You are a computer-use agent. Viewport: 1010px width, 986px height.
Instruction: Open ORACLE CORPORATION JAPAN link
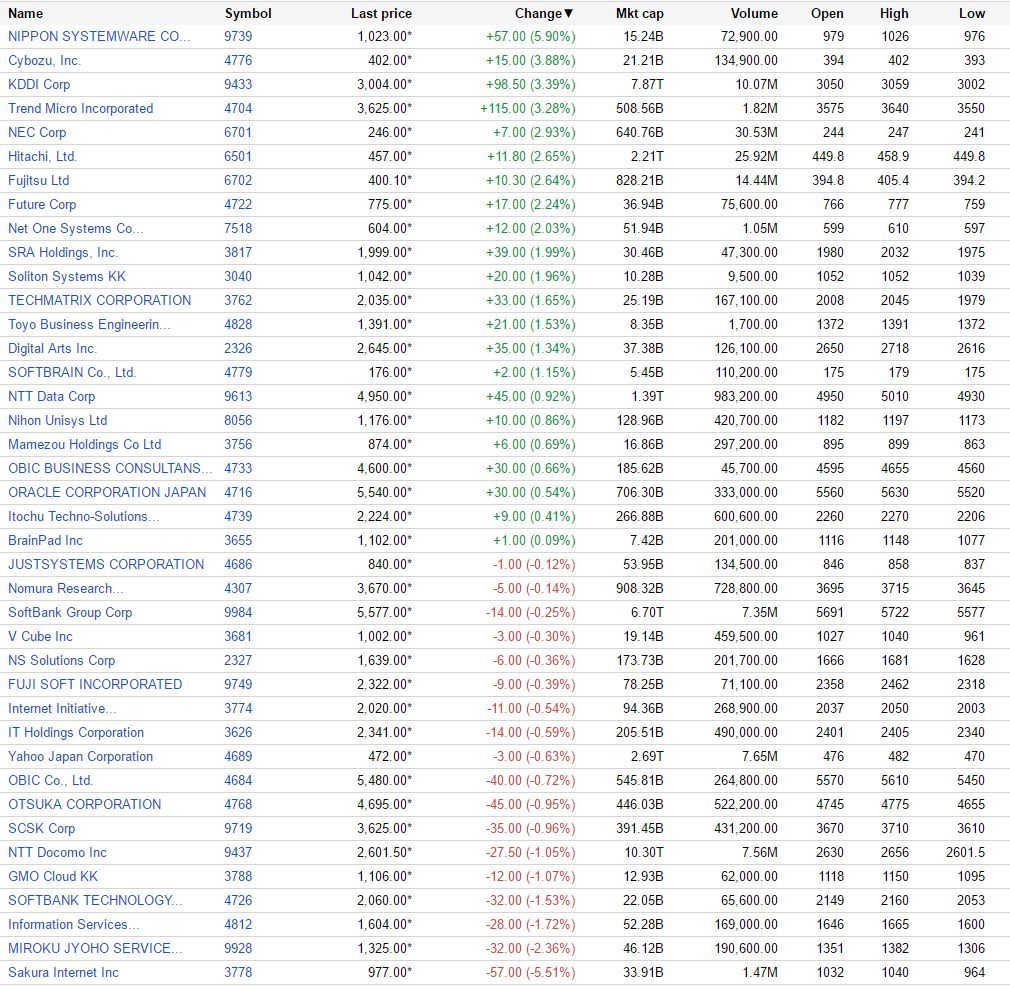click(x=107, y=493)
